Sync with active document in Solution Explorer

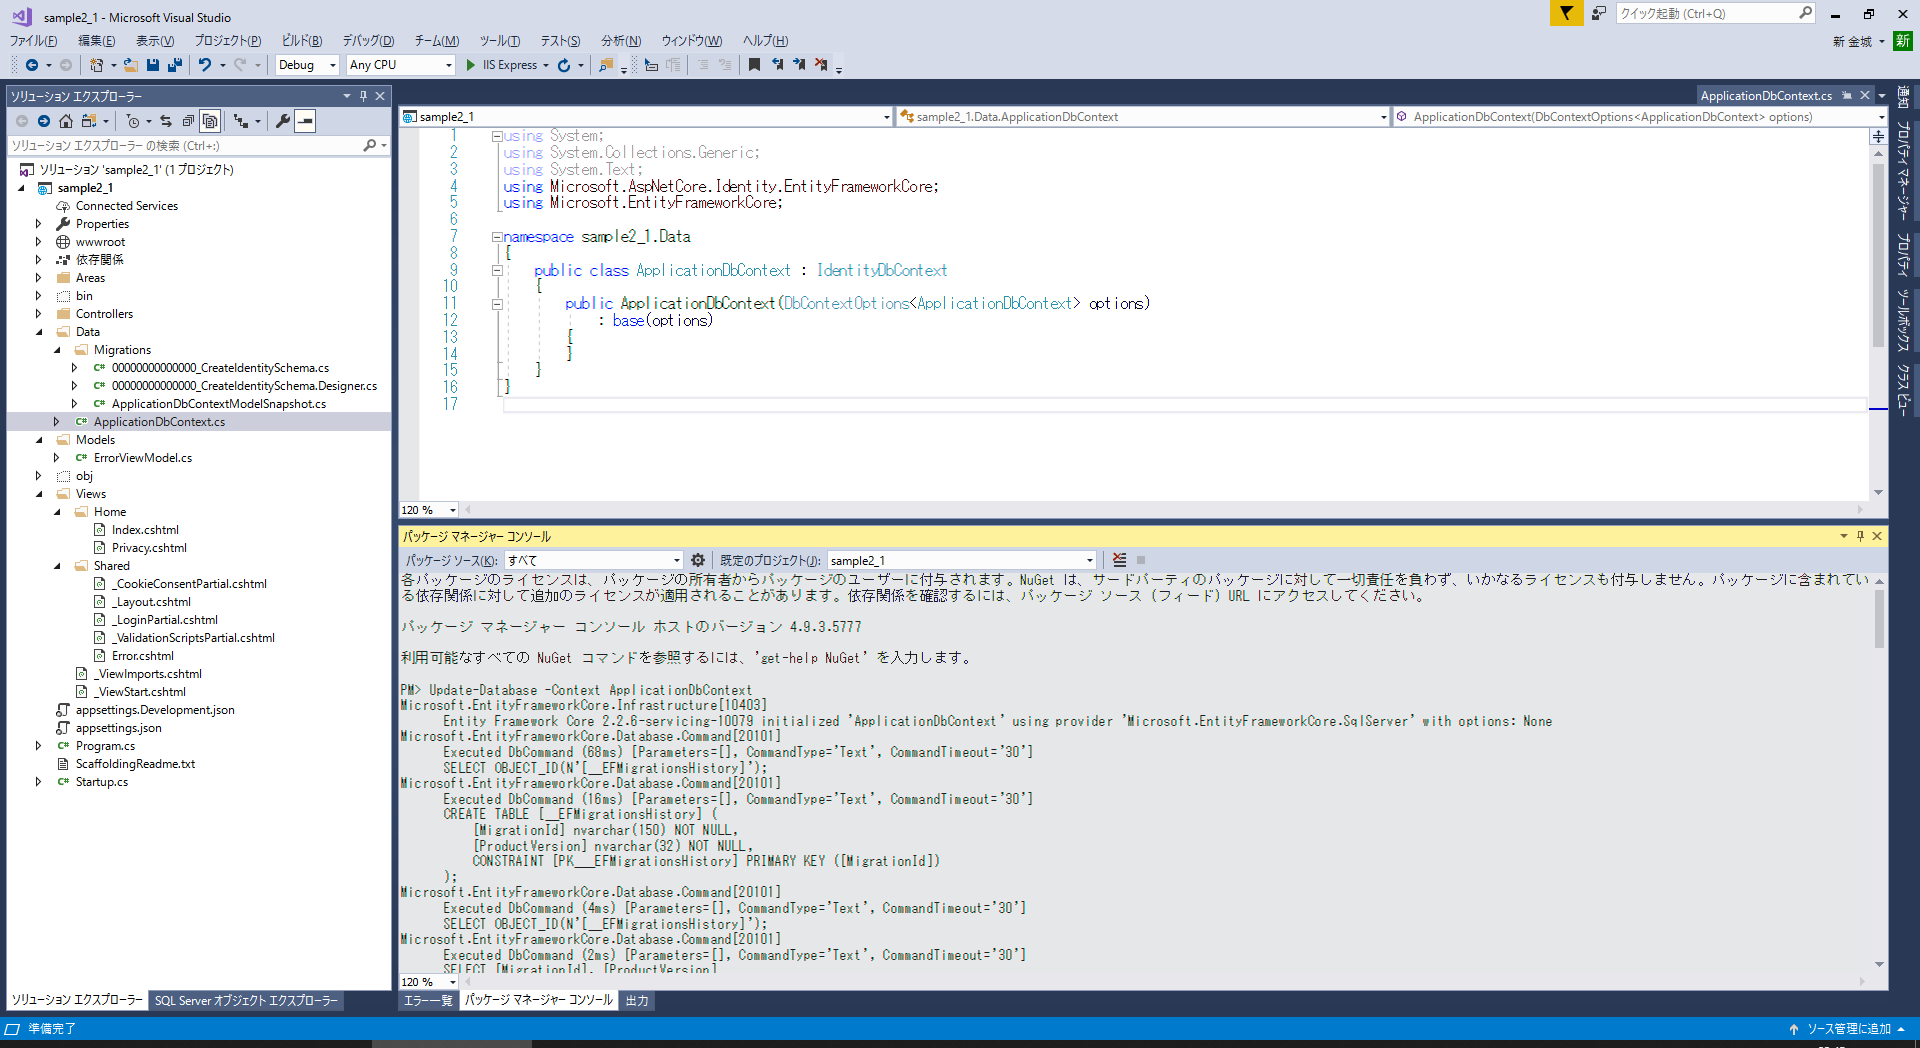tap(166, 121)
